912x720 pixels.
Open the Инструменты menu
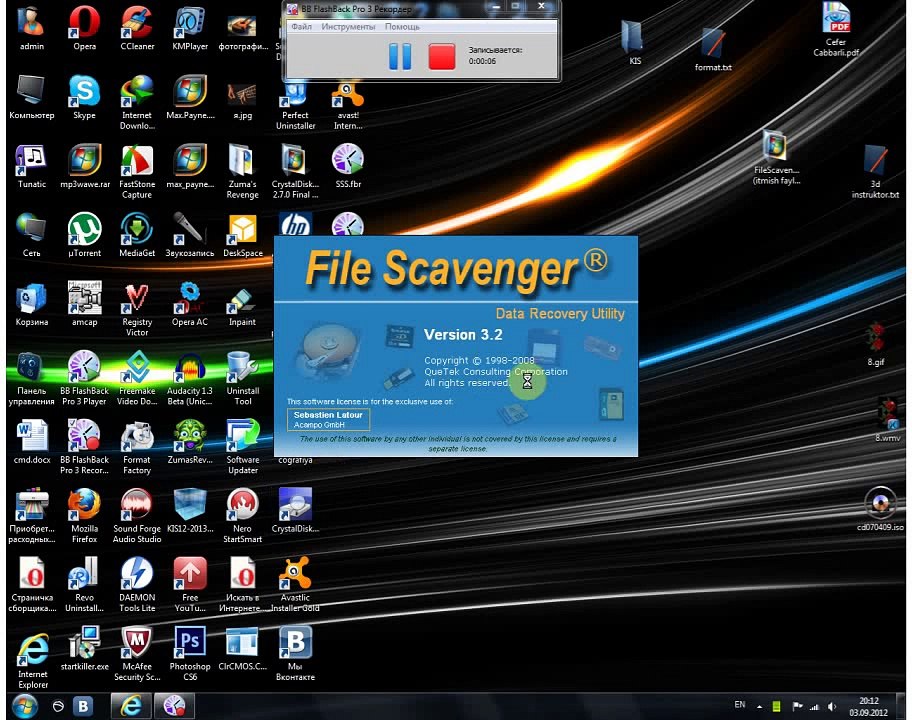(348, 27)
